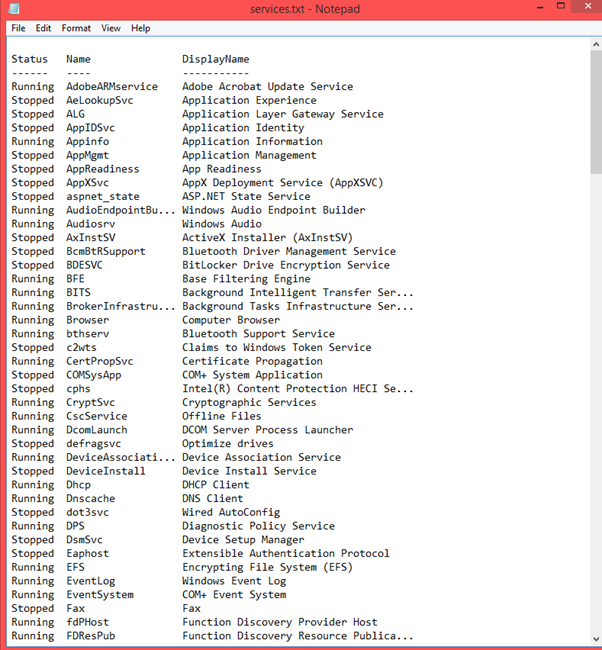Screen dimensions: 602x650
Task: Click the vertical scrollbar thumb
Action: point(596,112)
